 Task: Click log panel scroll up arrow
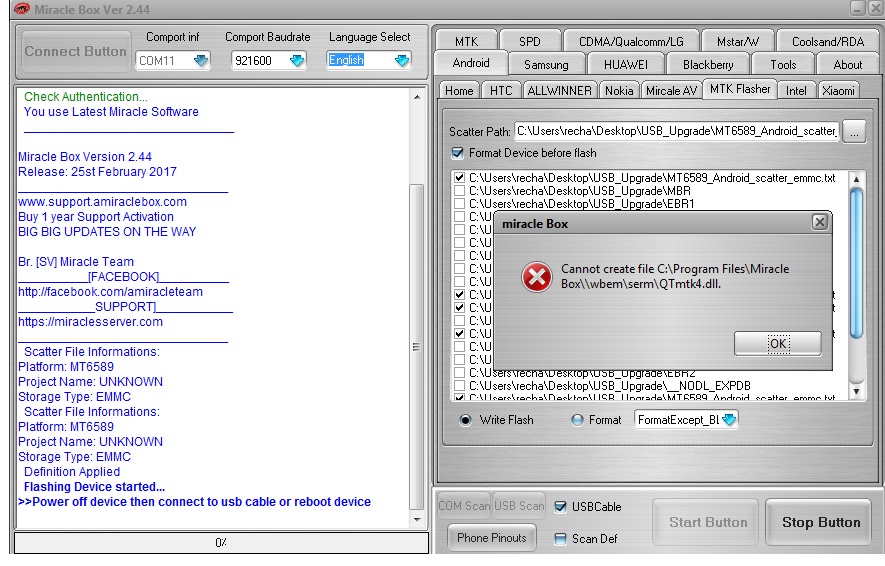tap(417, 97)
